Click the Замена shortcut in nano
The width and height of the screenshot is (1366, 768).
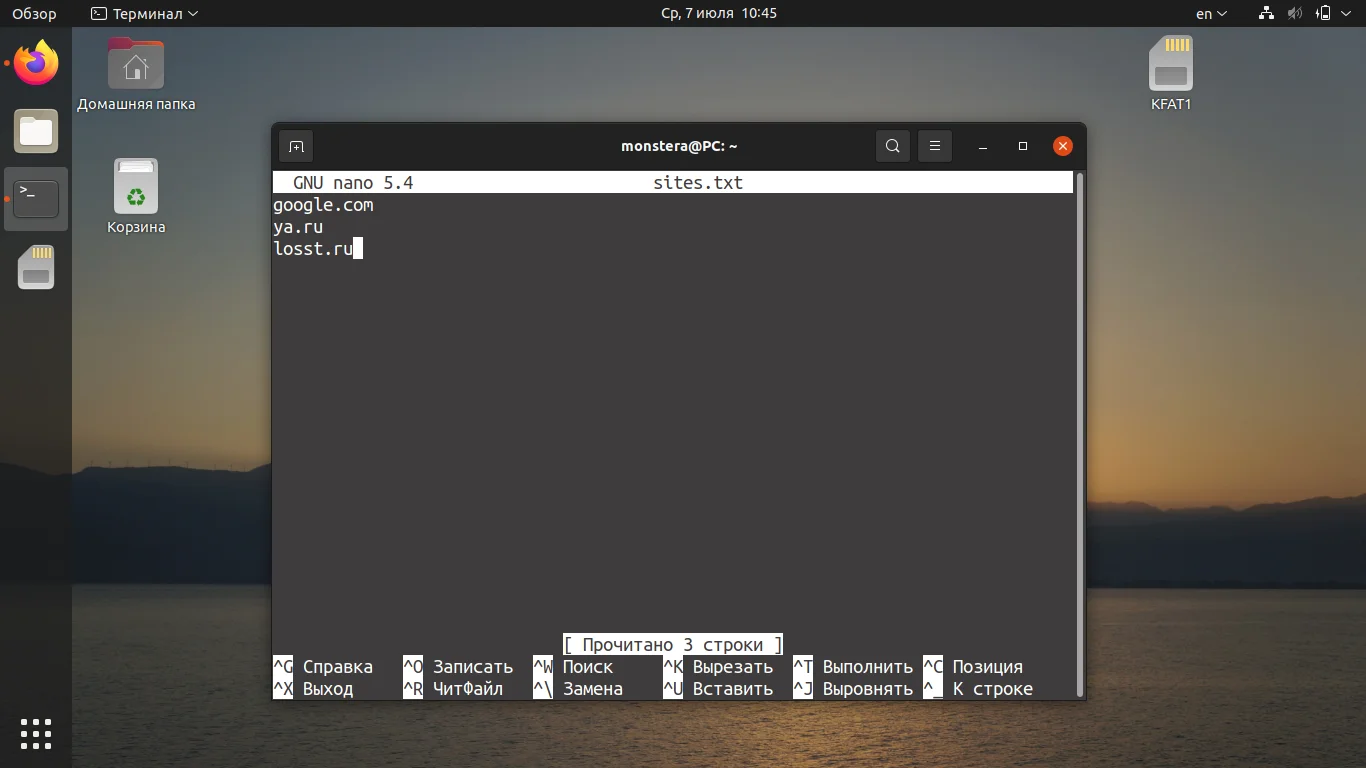click(578, 689)
